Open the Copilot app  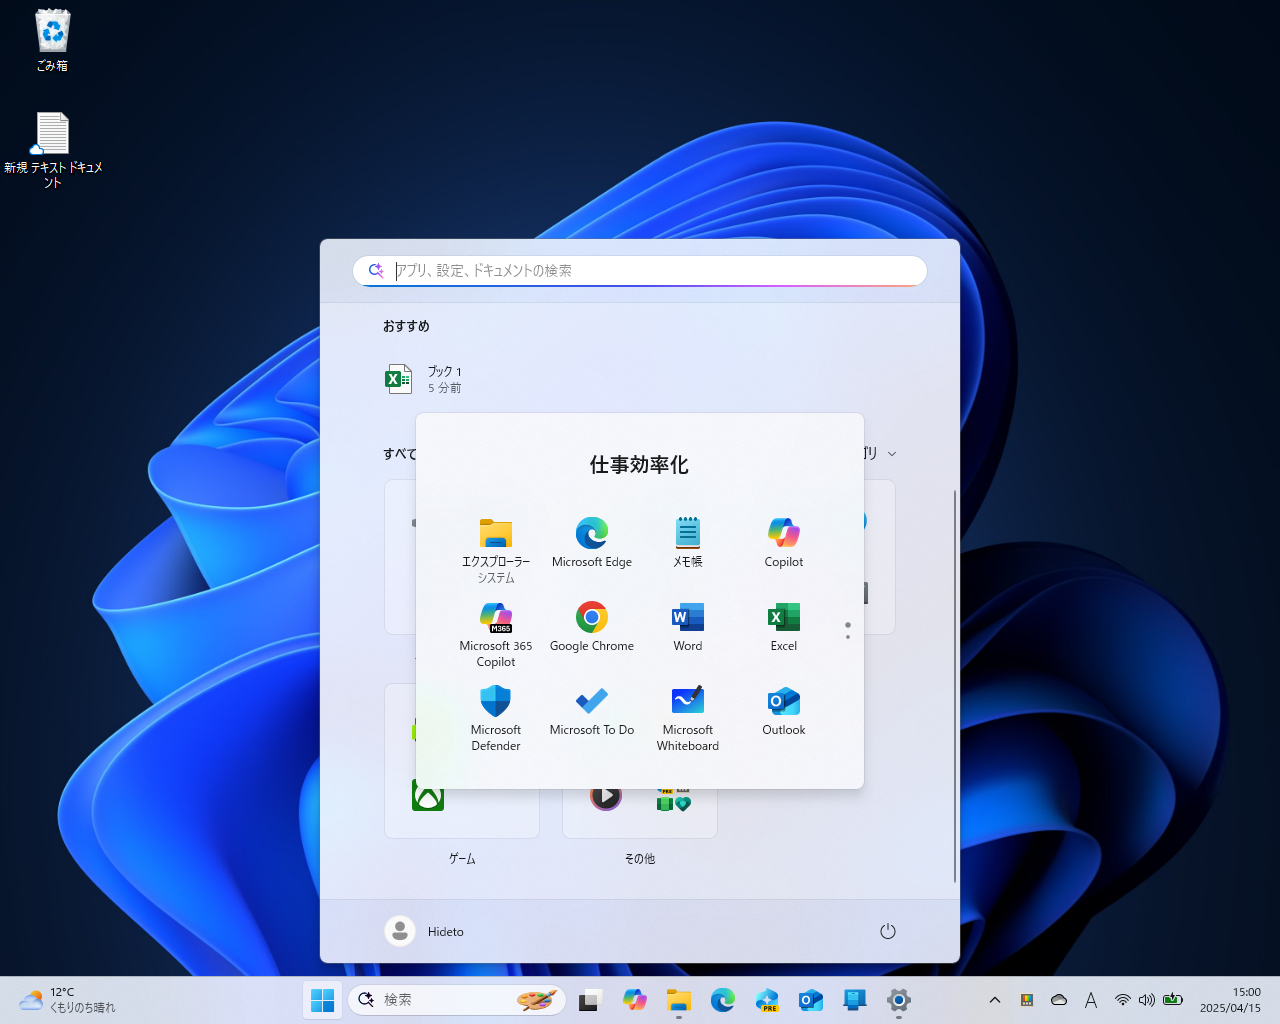(x=783, y=541)
